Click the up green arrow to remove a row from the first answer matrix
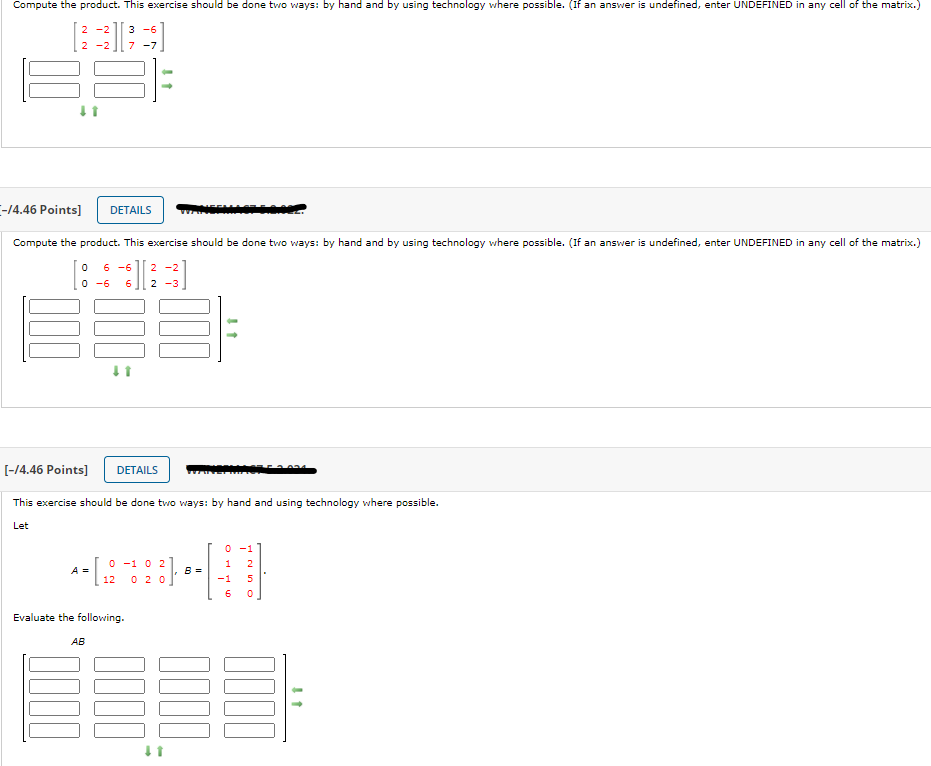This screenshot has height=766, width=931. [x=93, y=111]
